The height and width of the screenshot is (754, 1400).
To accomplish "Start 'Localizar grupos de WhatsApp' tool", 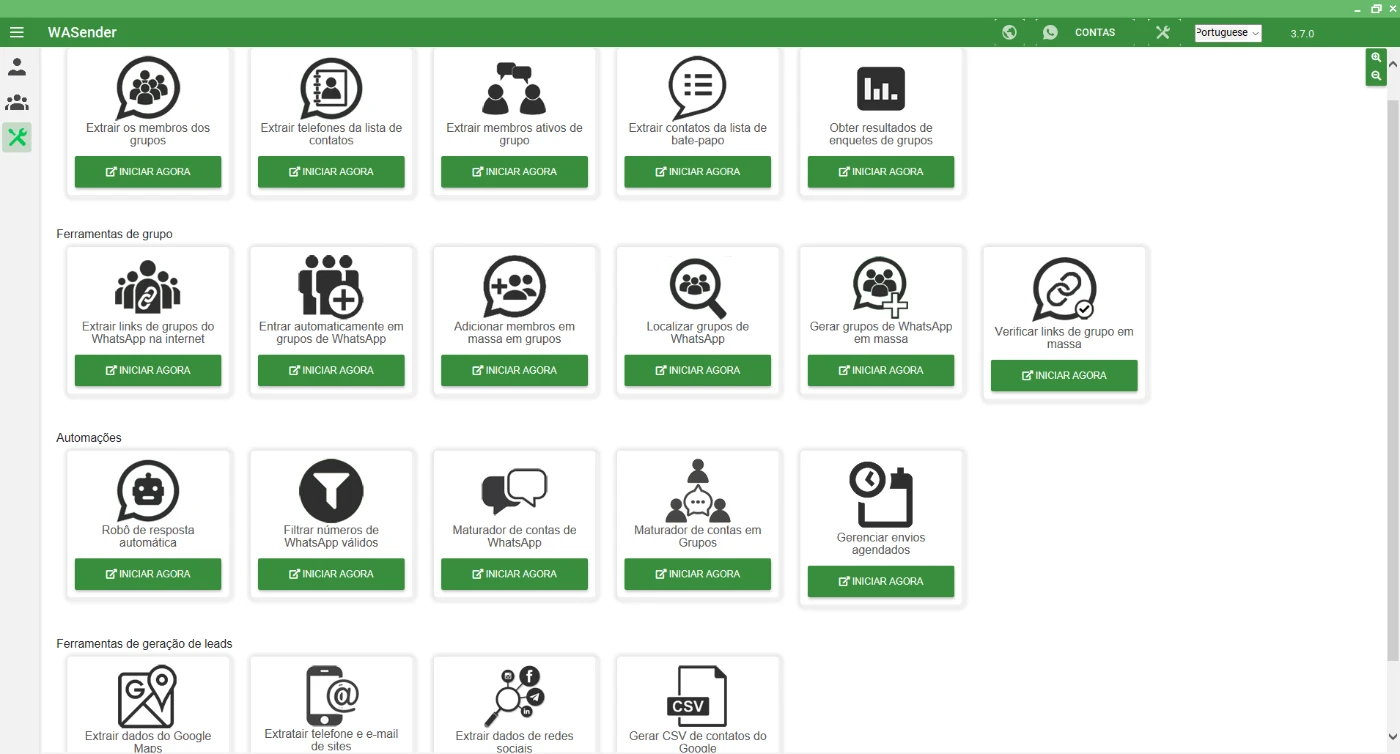I will click(698, 370).
